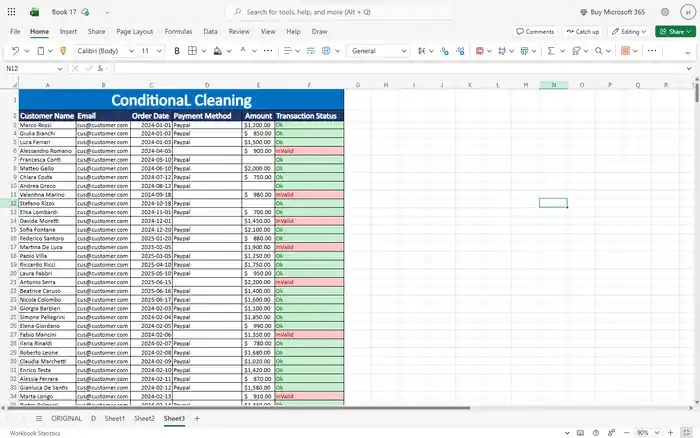Click the orange add-ins grid icon
This screenshot has height=438, width=700.
coord(625,51)
